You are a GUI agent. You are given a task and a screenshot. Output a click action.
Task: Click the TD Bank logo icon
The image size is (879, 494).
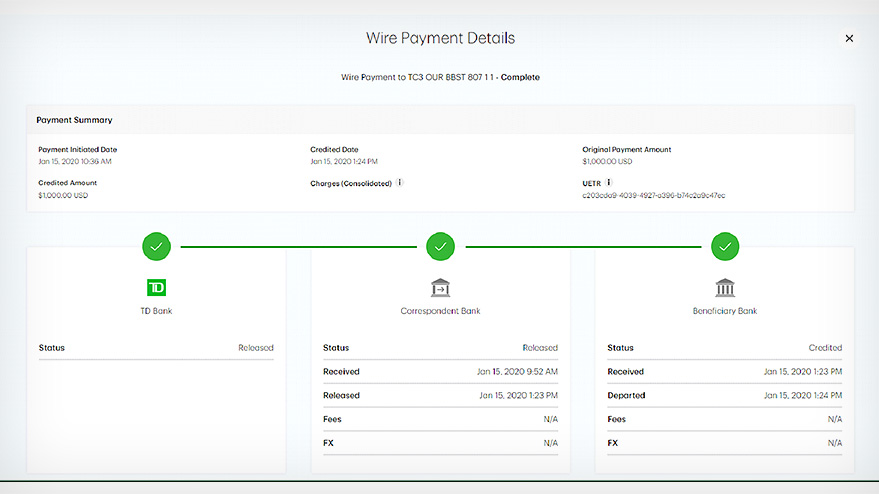point(156,288)
